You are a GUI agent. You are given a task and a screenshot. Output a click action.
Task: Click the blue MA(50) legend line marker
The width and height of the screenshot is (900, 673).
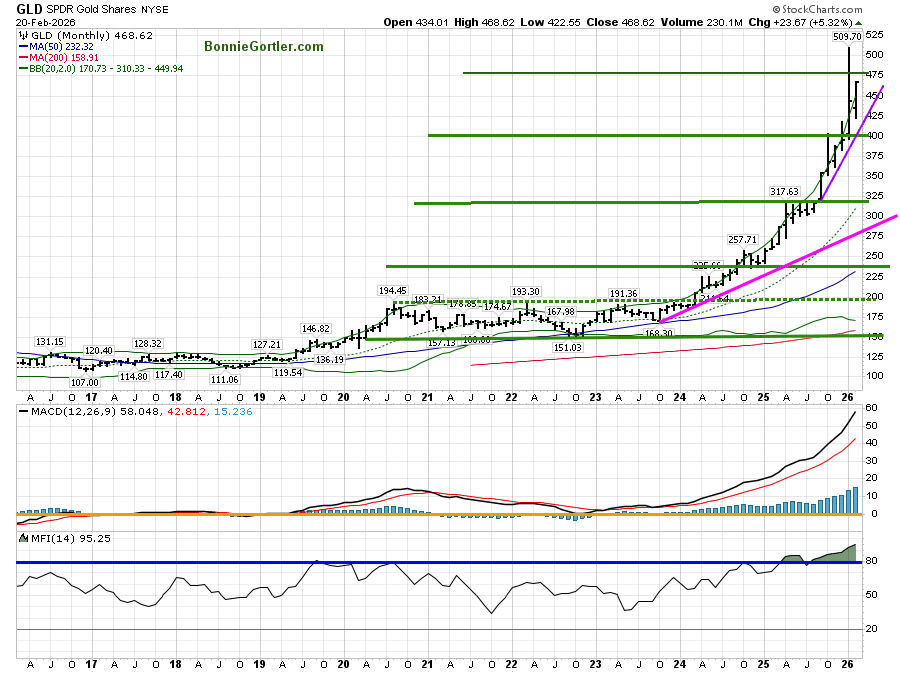(x=22, y=46)
